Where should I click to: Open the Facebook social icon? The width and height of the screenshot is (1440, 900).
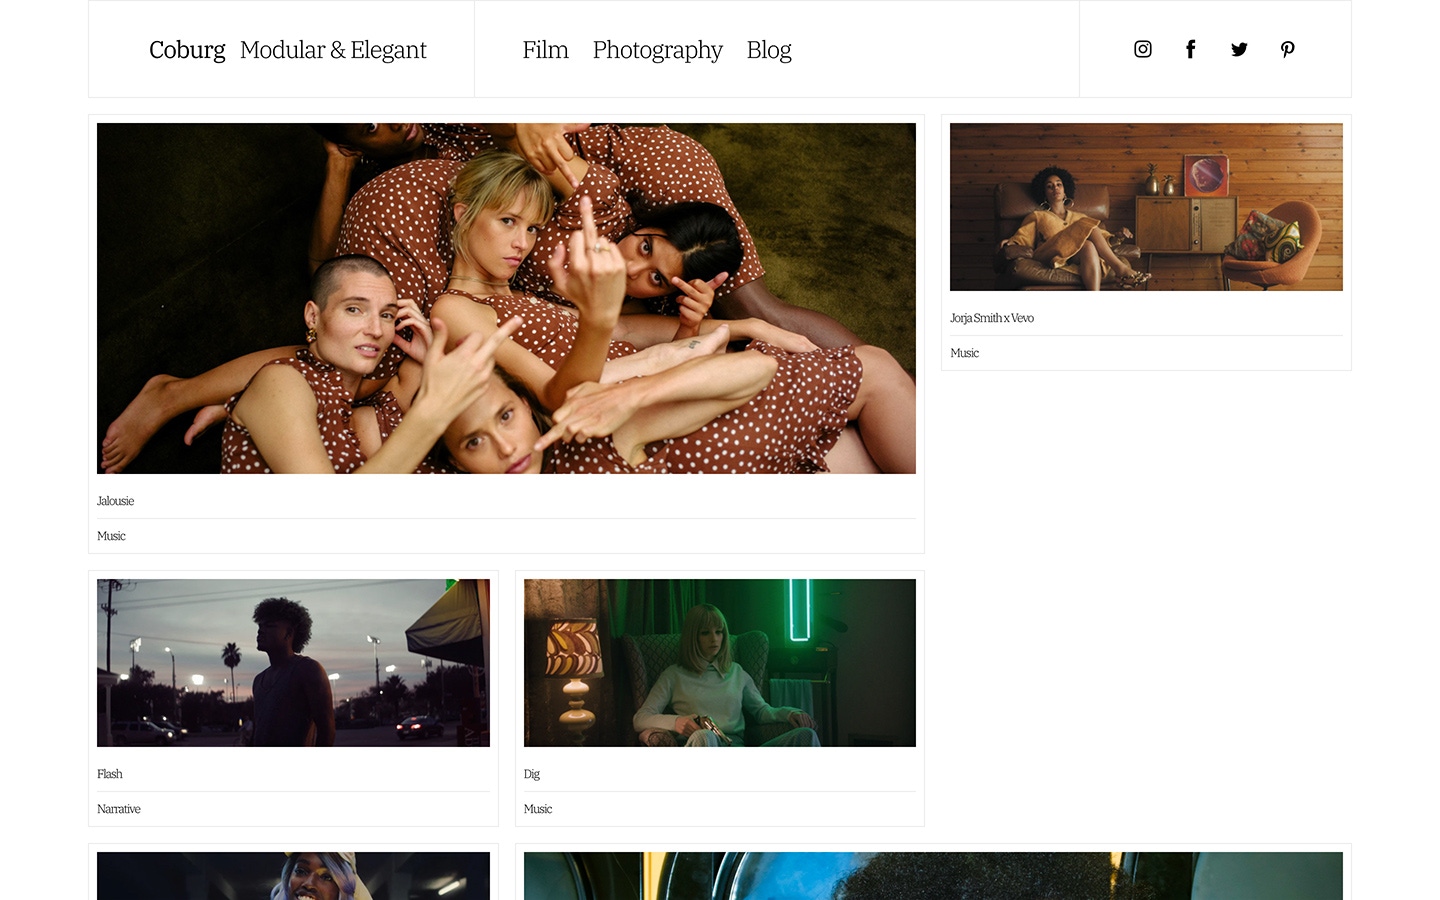coord(1191,49)
